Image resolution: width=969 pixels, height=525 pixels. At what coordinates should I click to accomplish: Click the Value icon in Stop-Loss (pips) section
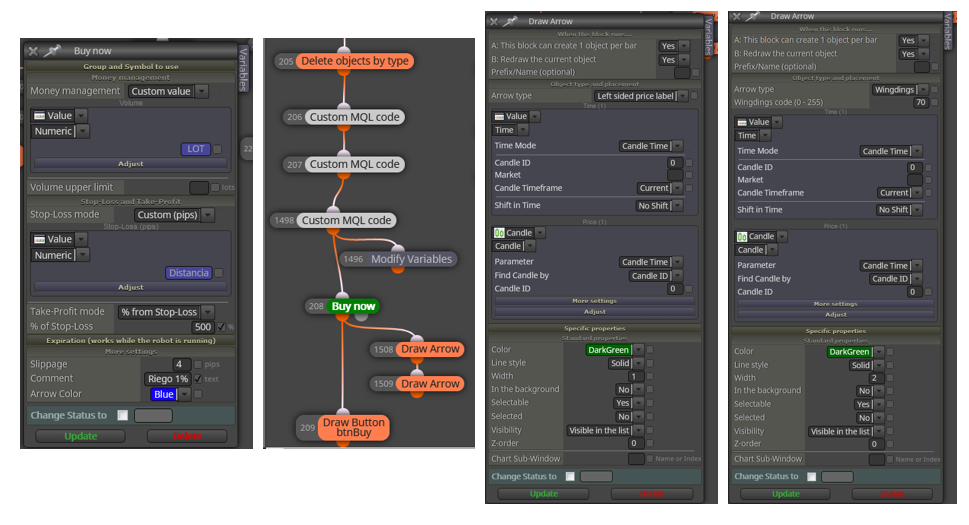click(x=40, y=239)
